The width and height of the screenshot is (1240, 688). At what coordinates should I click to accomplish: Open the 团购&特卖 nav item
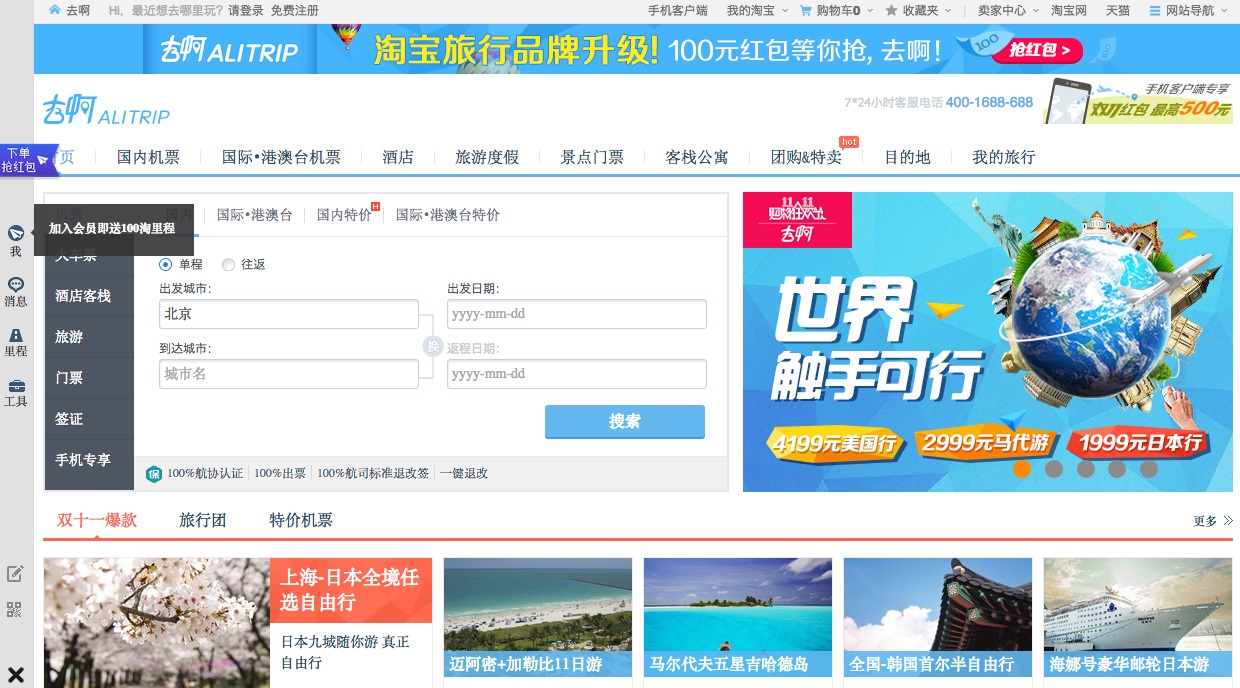click(x=806, y=157)
